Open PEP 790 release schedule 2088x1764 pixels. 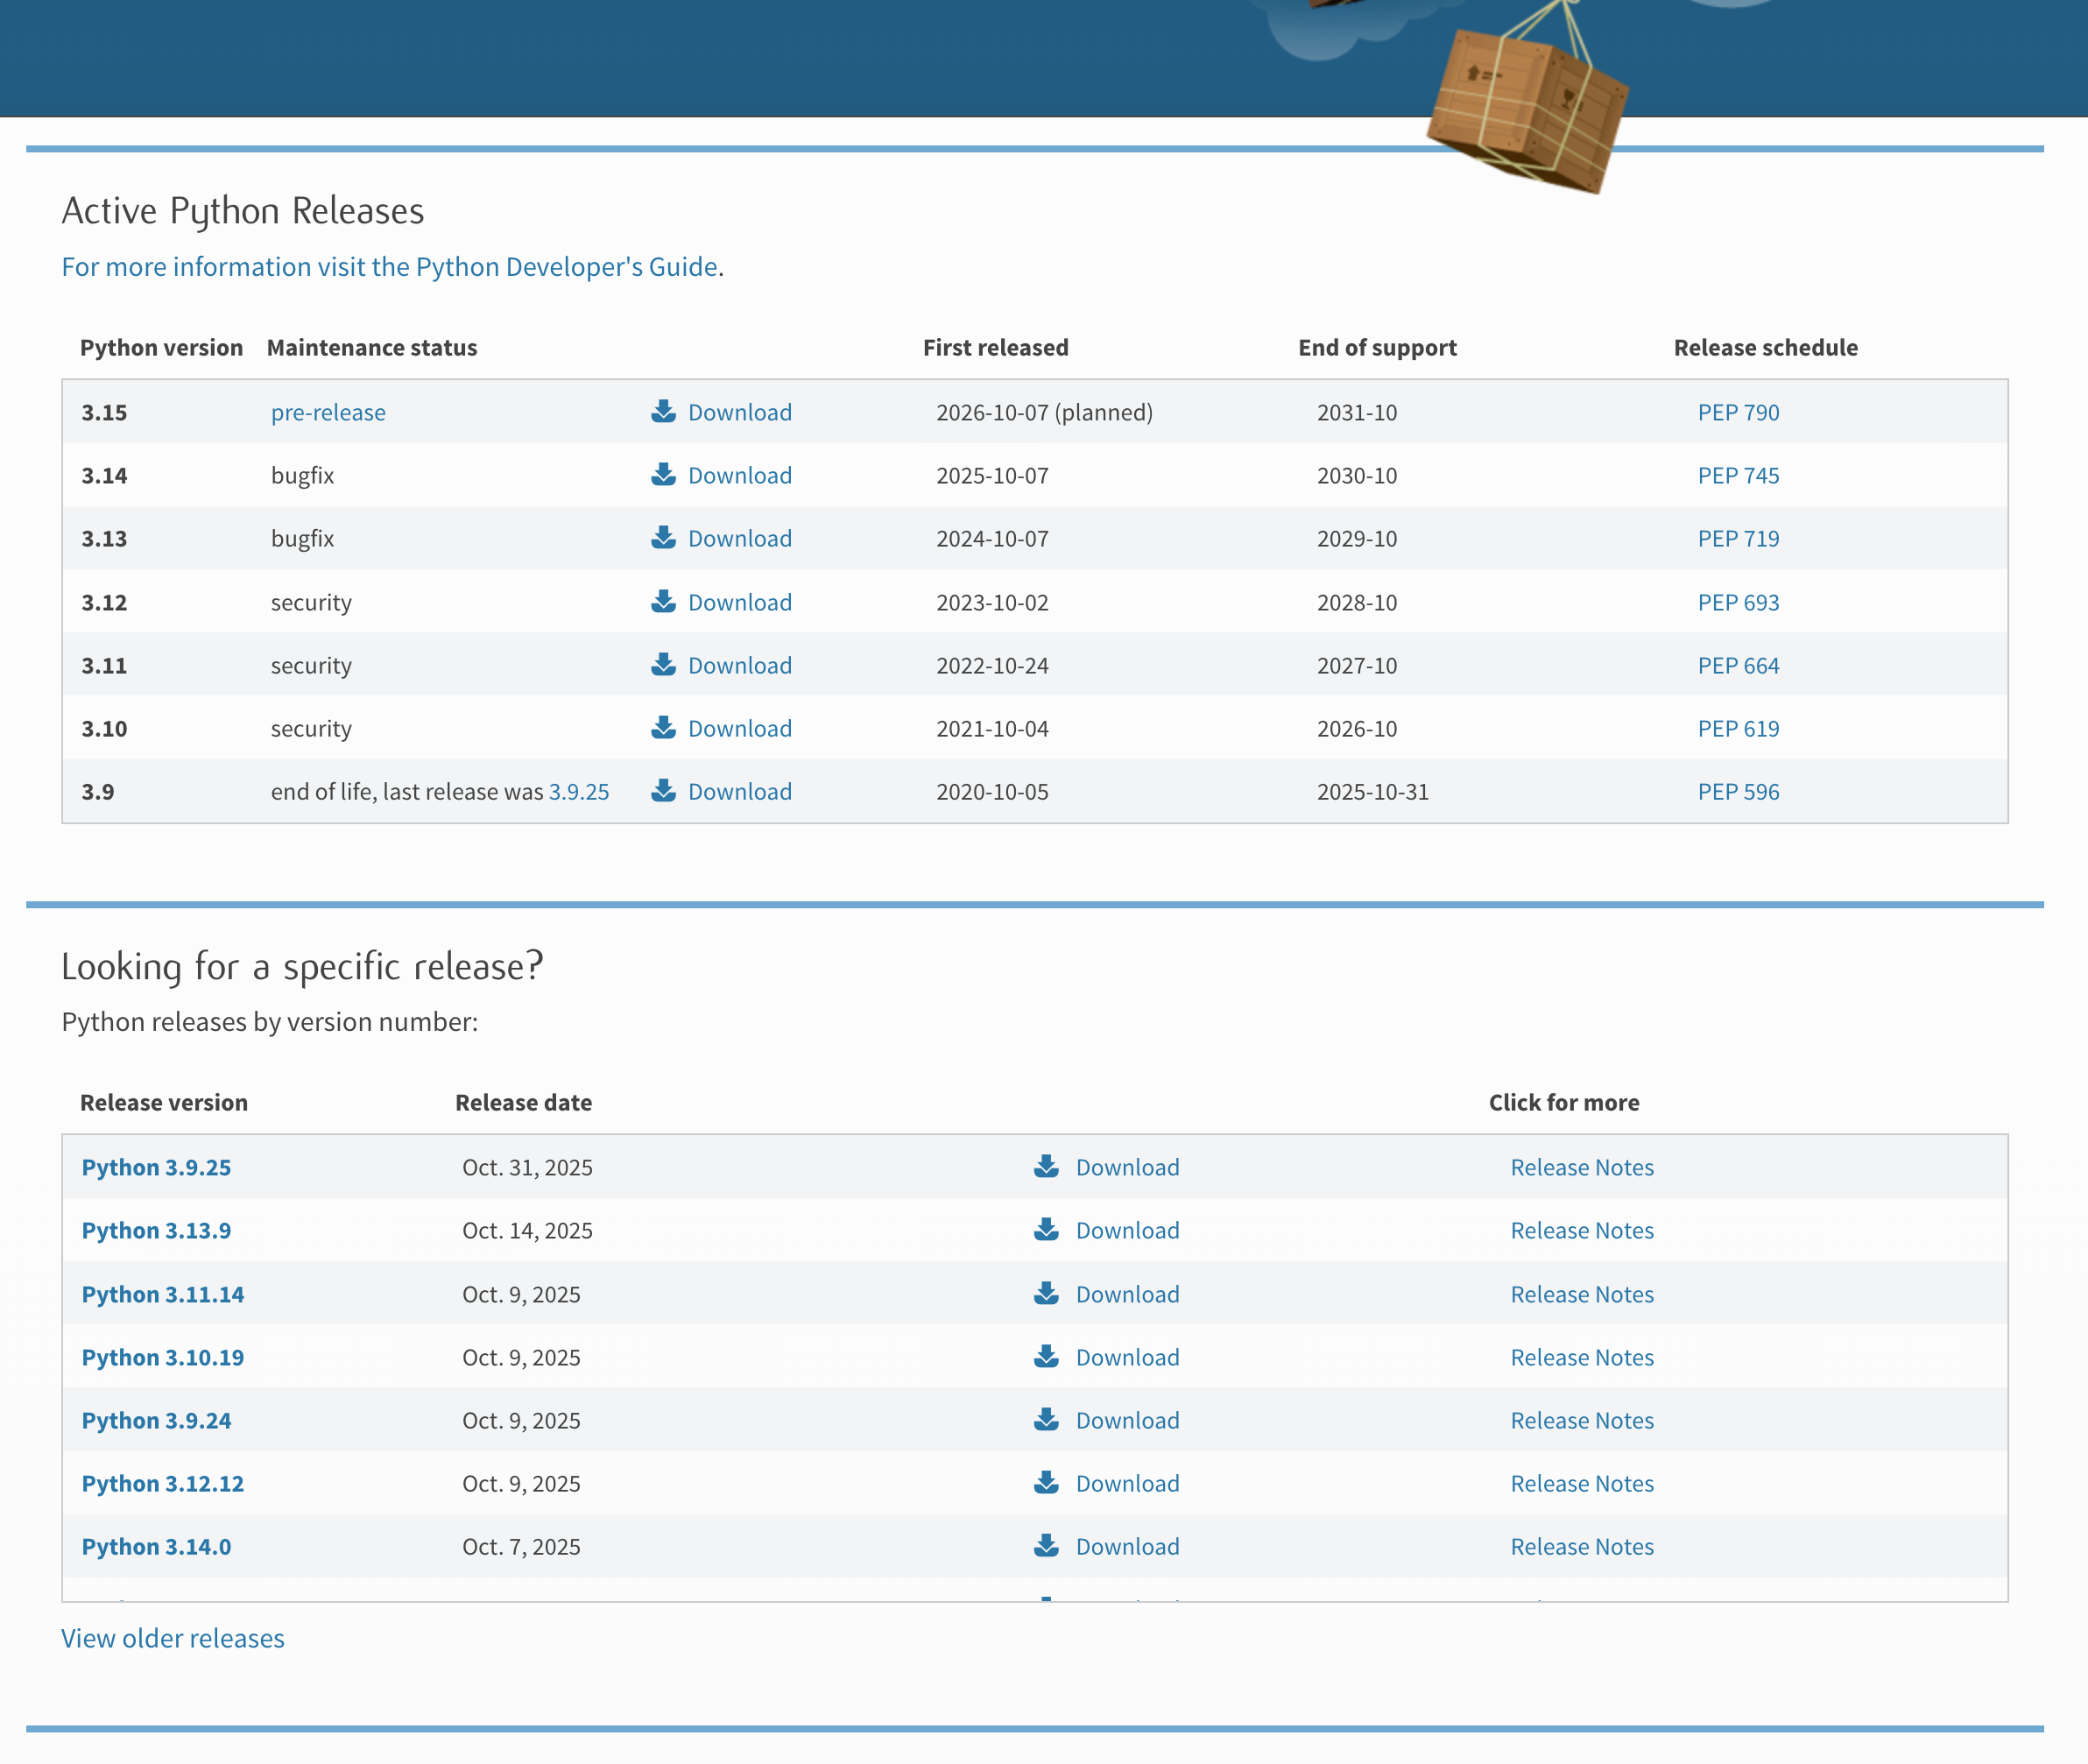(1738, 412)
